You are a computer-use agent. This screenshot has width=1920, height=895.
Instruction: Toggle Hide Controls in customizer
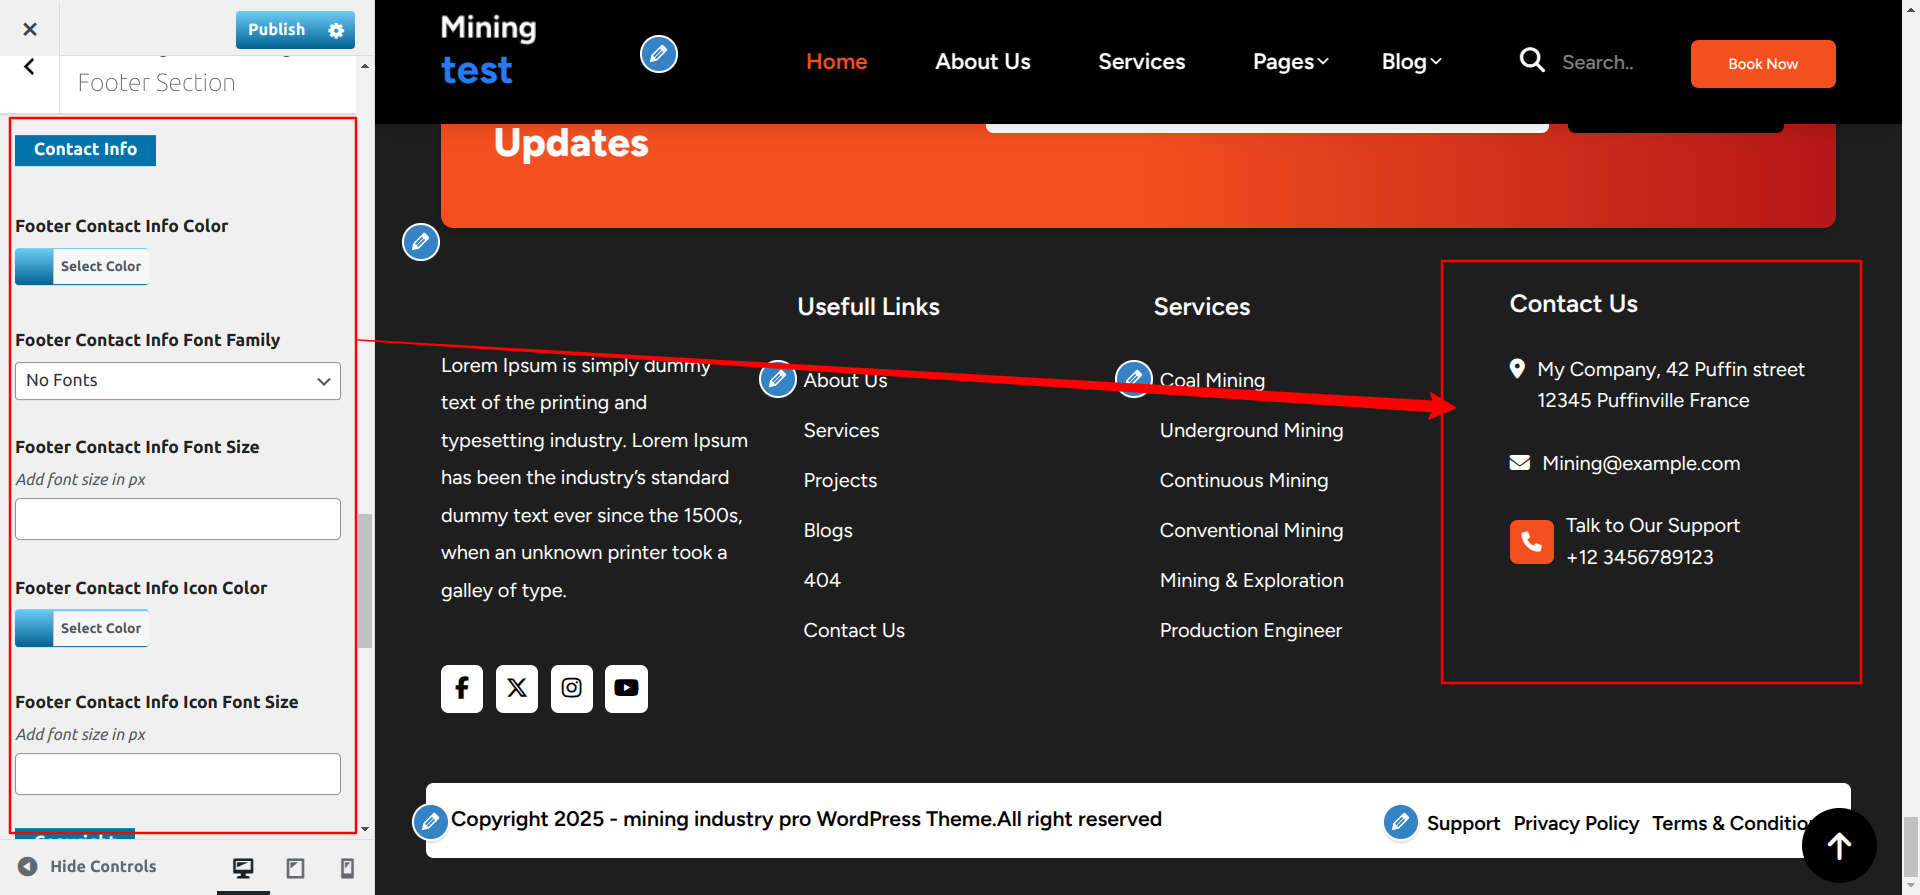[88, 867]
